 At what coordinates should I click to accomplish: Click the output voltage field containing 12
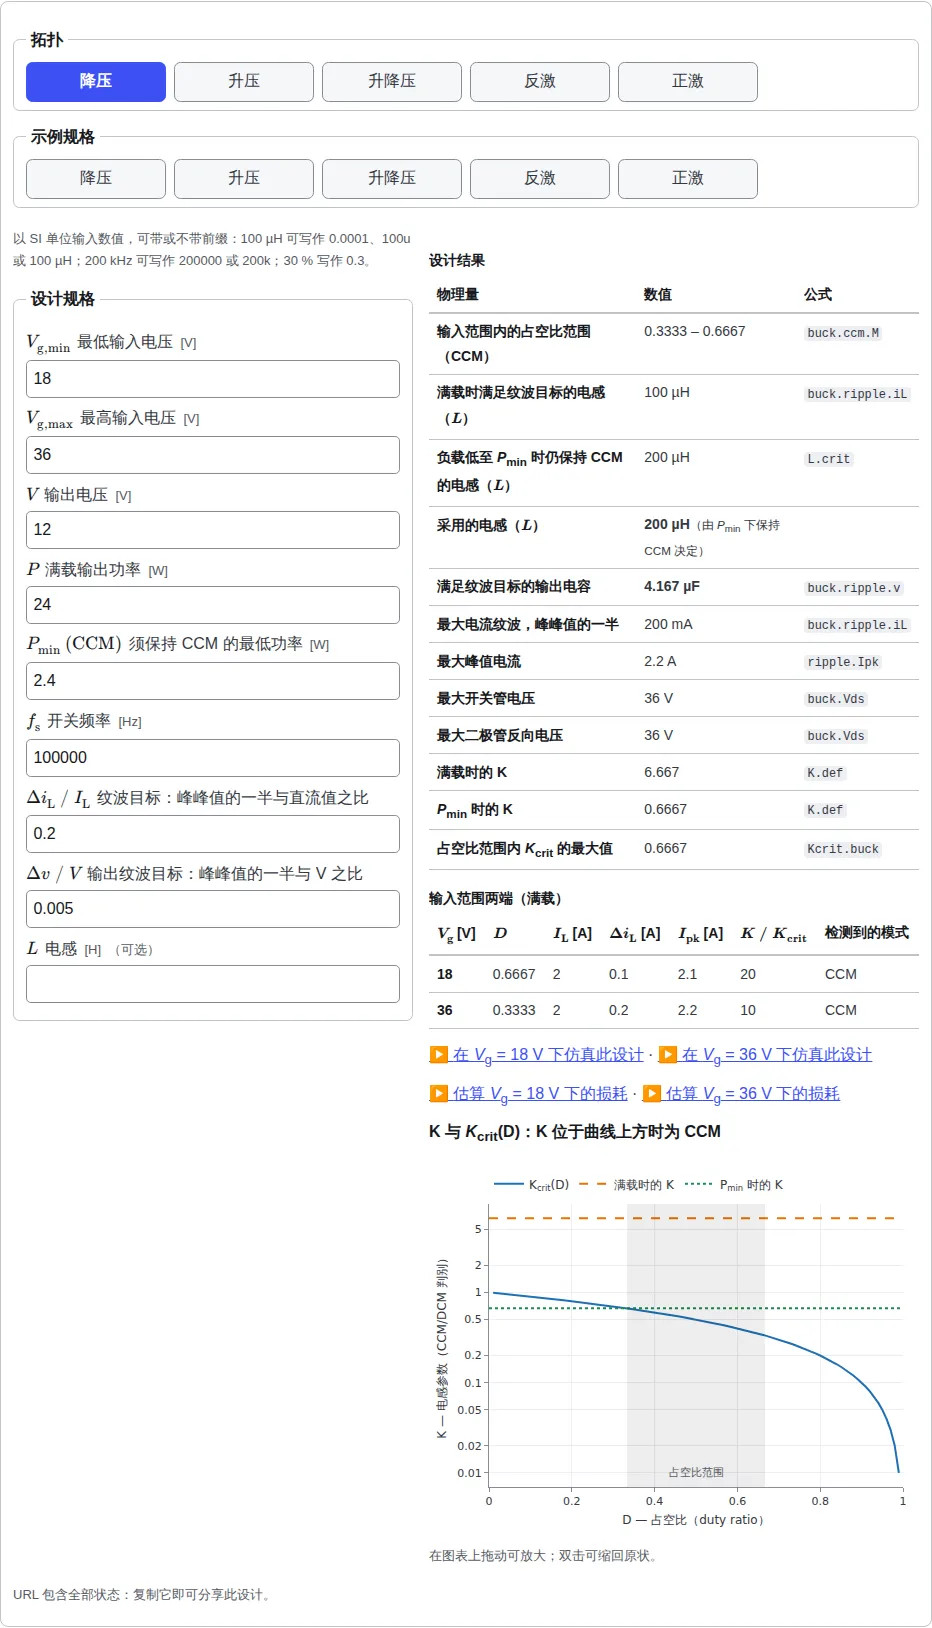(213, 530)
